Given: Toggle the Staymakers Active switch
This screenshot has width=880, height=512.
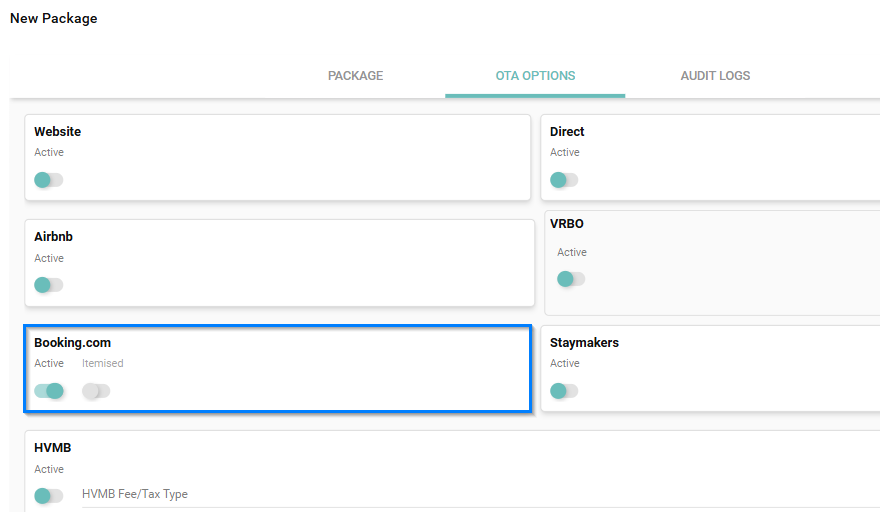Looking at the screenshot, I should tap(564, 391).
